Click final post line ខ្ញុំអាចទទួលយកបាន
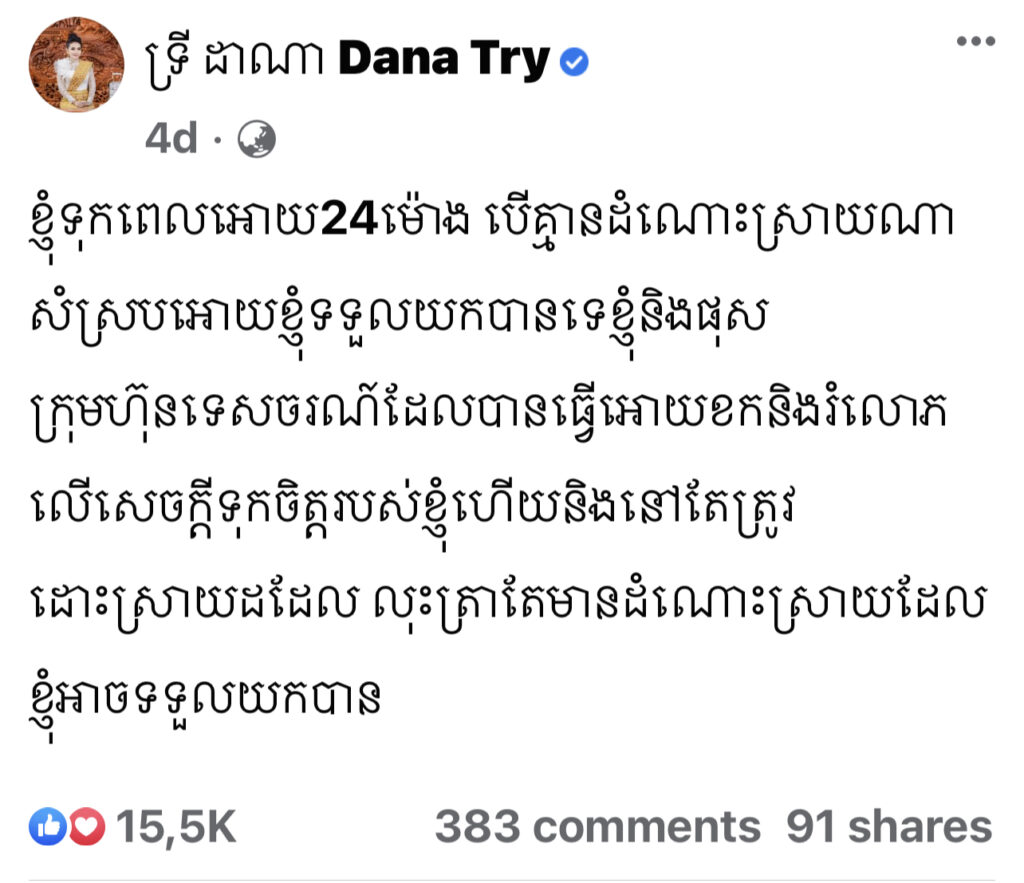The width and height of the screenshot is (1024, 883). (205, 702)
